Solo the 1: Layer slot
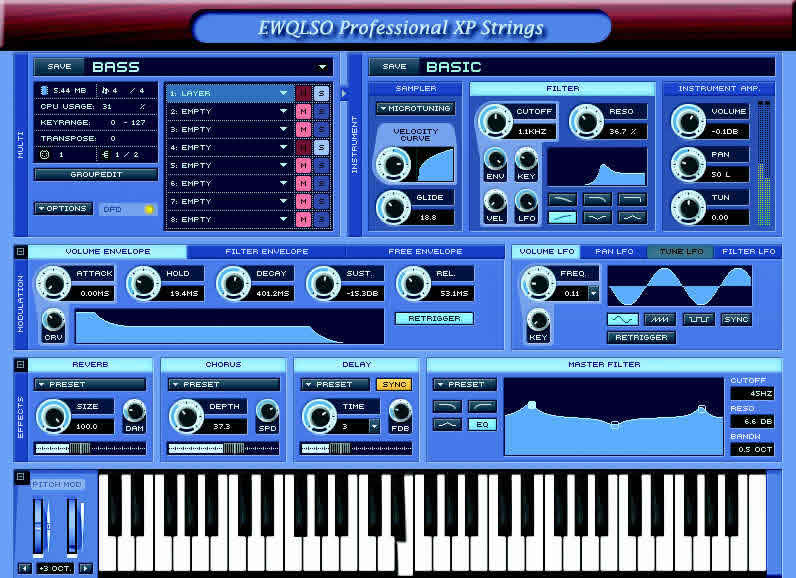Image resolution: width=796 pixels, height=578 pixels. click(321, 93)
